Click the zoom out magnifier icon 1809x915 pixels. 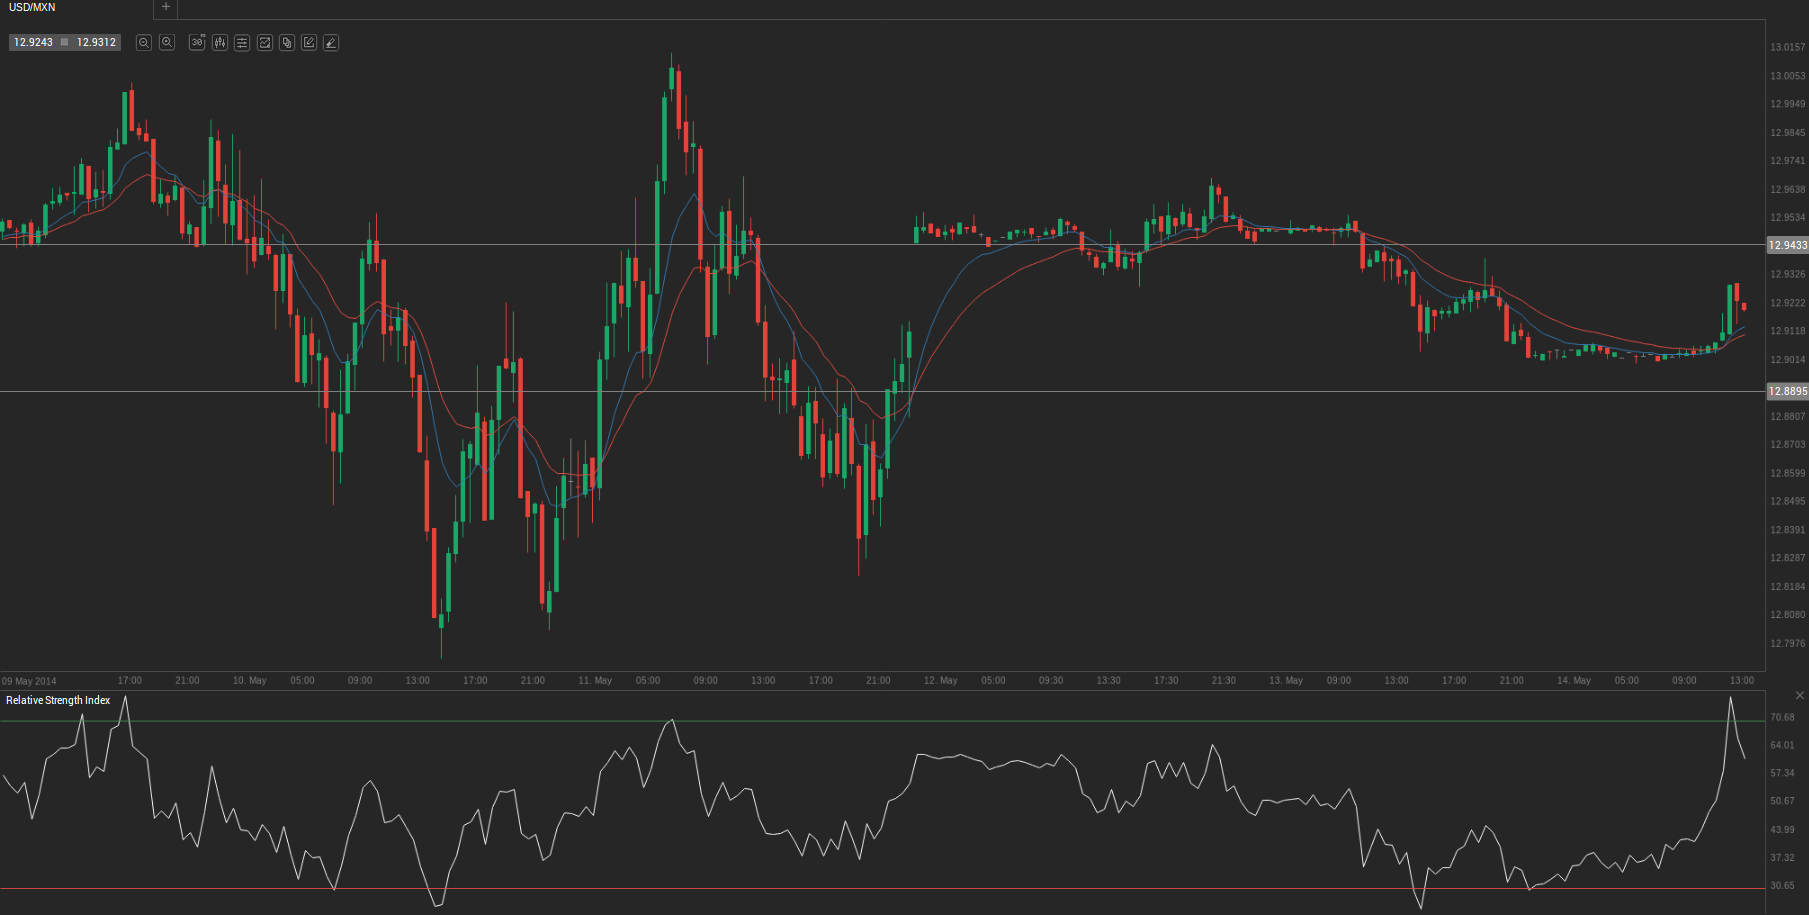pyautogui.click(x=144, y=42)
